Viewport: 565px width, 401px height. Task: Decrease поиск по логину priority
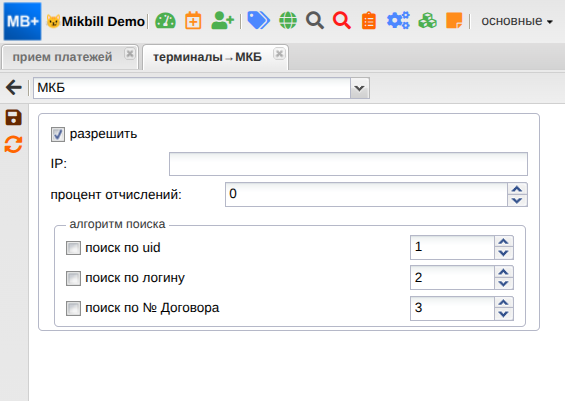504,284
